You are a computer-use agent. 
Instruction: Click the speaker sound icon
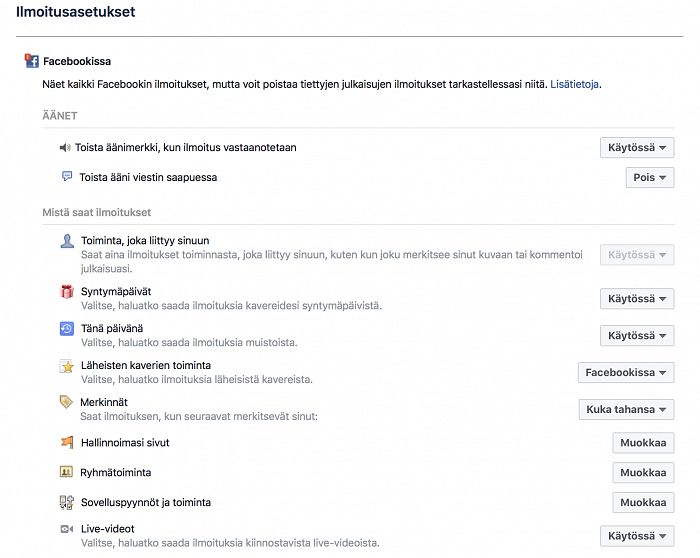coord(65,147)
